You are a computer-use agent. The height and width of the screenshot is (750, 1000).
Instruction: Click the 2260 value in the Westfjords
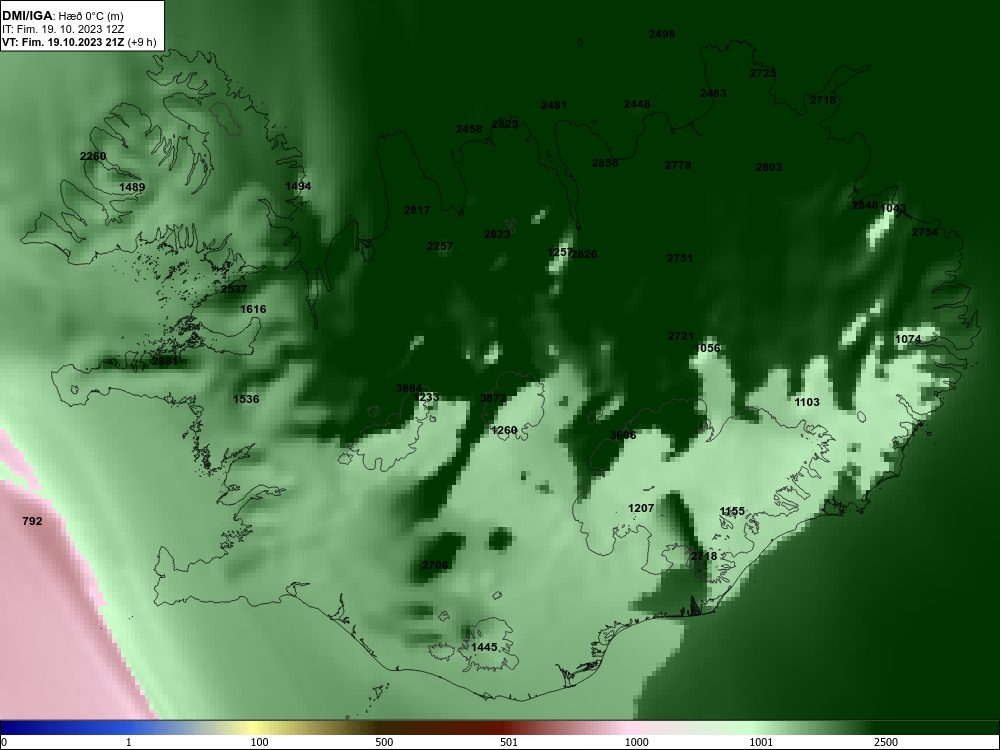pyautogui.click(x=93, y=156)
